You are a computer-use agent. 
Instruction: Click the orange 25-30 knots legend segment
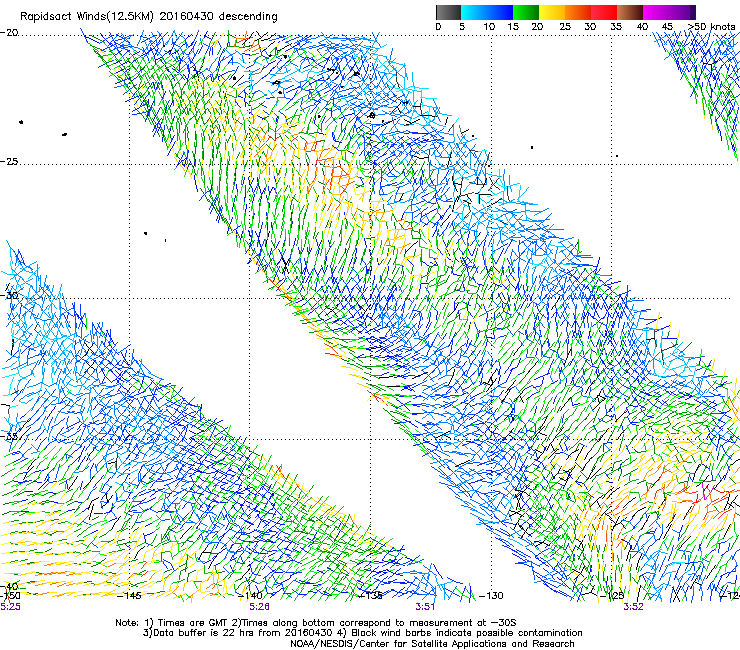point(578,12)
